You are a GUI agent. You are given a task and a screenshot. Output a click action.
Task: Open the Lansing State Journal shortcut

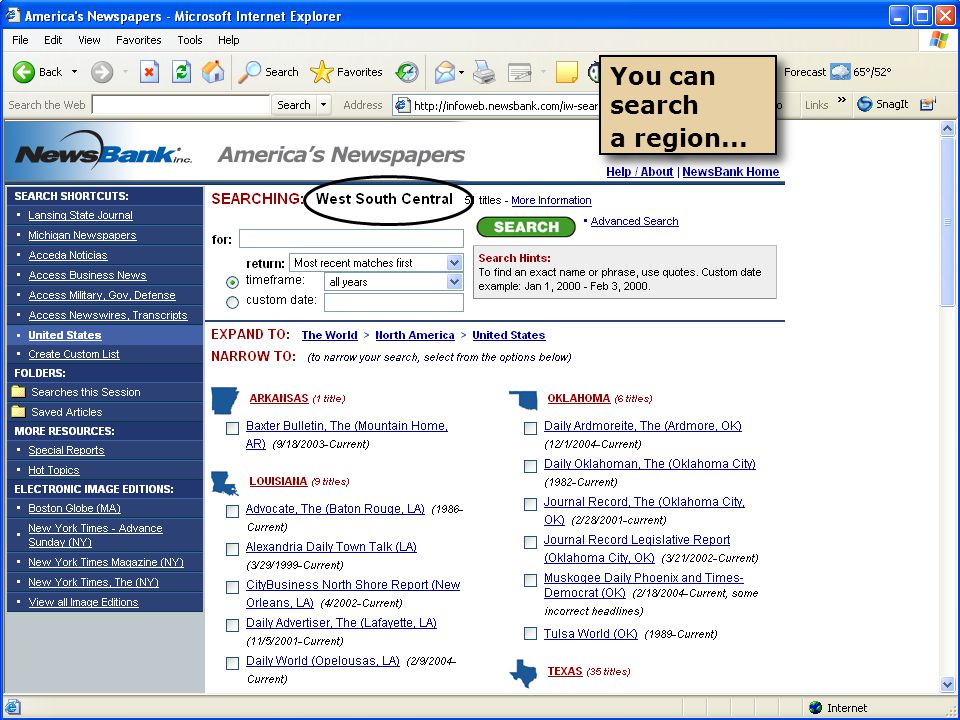coord(80,215)
